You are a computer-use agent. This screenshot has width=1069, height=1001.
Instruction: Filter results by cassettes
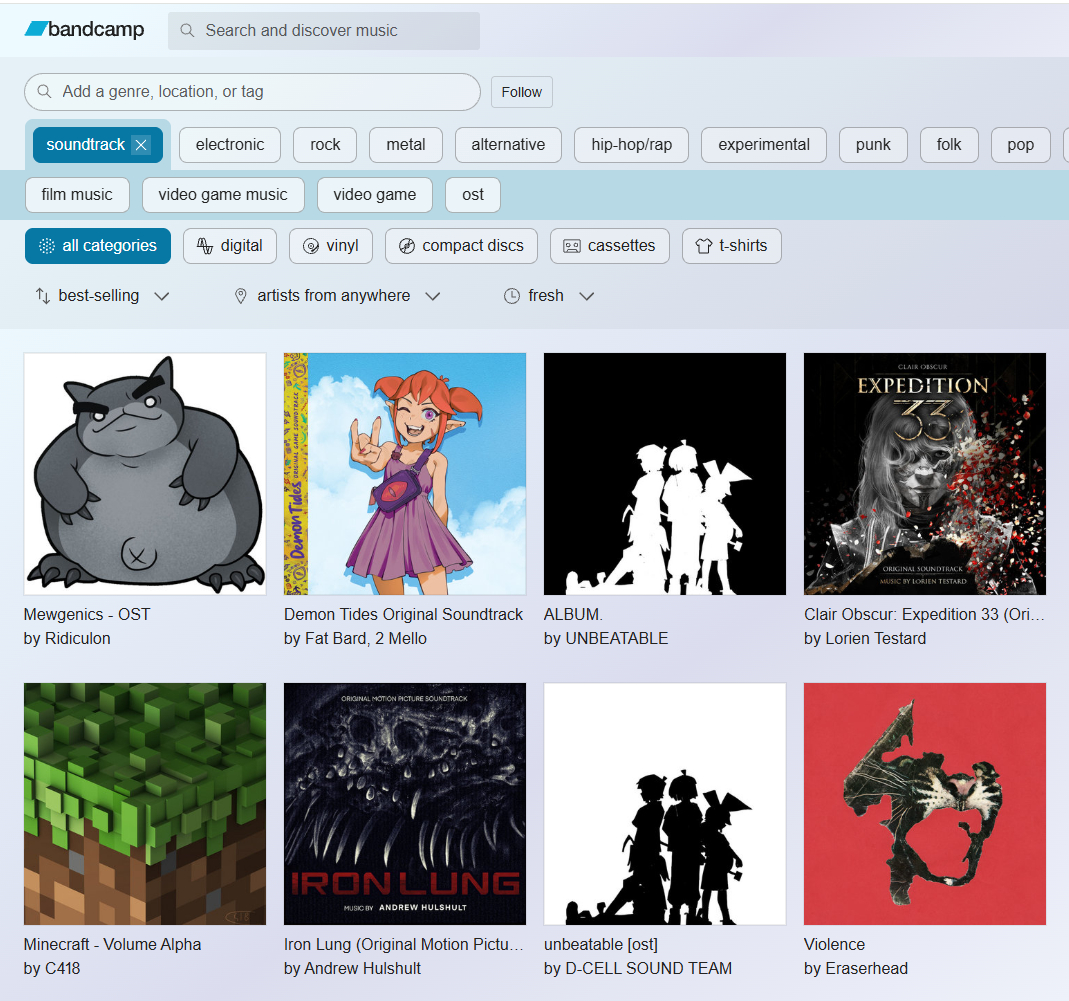point(609,246)
